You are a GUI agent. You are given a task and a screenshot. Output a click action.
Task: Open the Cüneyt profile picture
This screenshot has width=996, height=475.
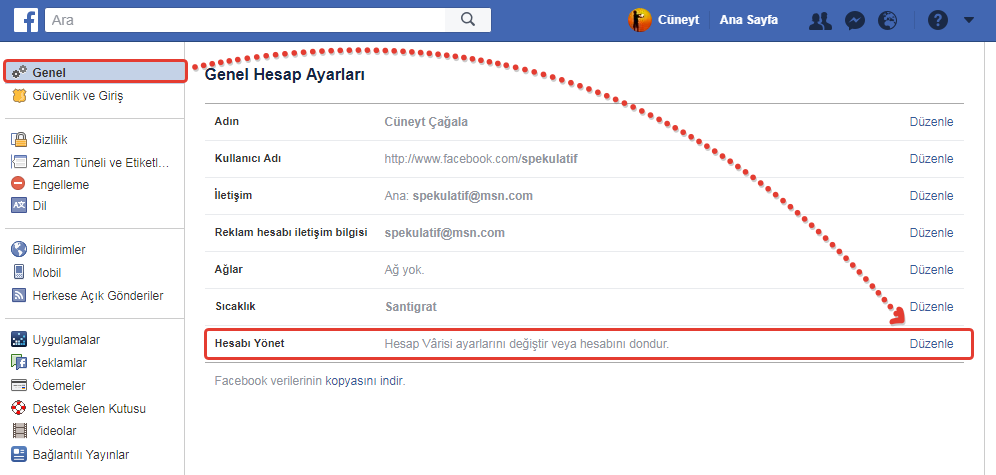[640, 20]
